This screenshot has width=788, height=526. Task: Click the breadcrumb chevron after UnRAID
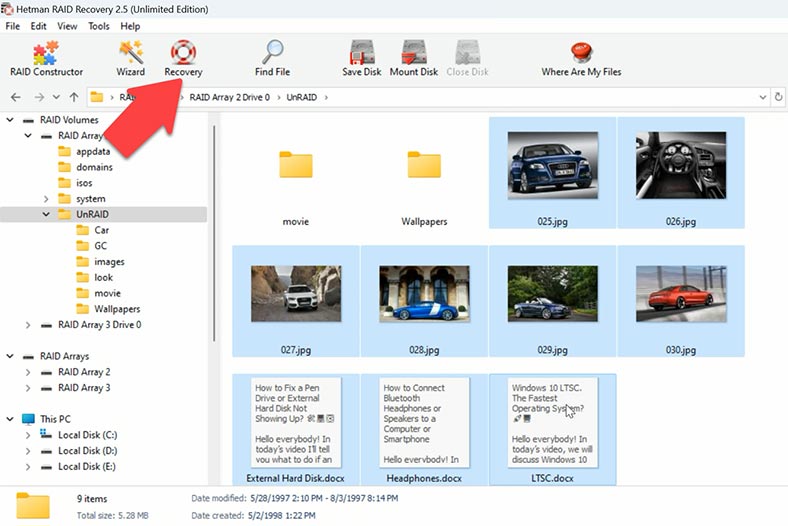326,97
